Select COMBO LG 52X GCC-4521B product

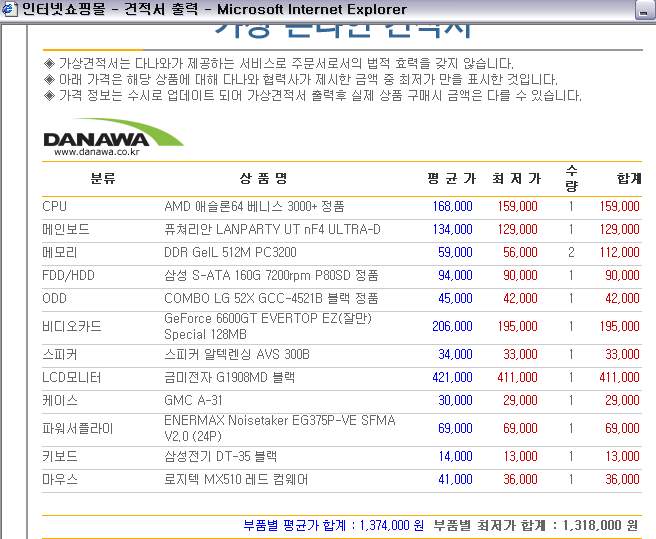tap(271, 298)
